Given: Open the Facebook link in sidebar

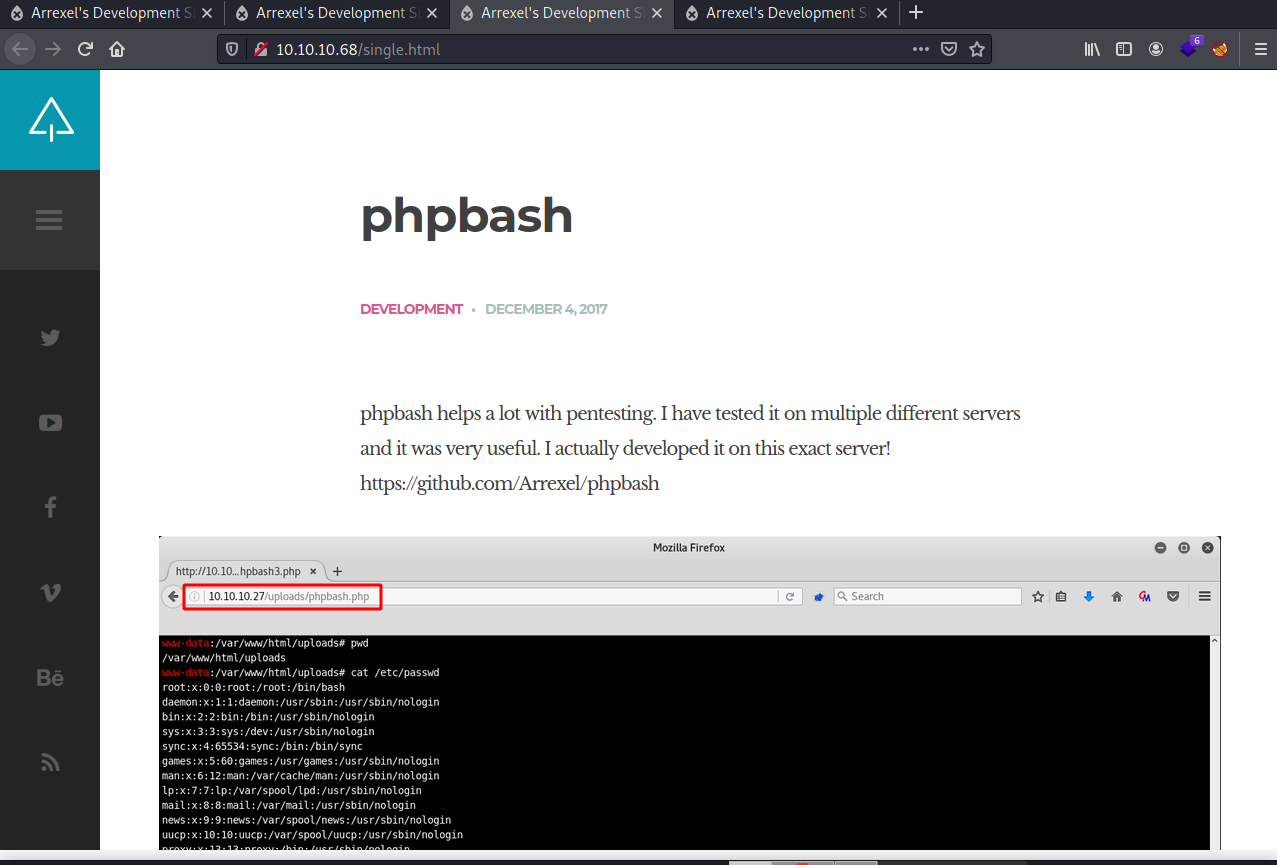Looking at the screenshot, I should (50, 508).
